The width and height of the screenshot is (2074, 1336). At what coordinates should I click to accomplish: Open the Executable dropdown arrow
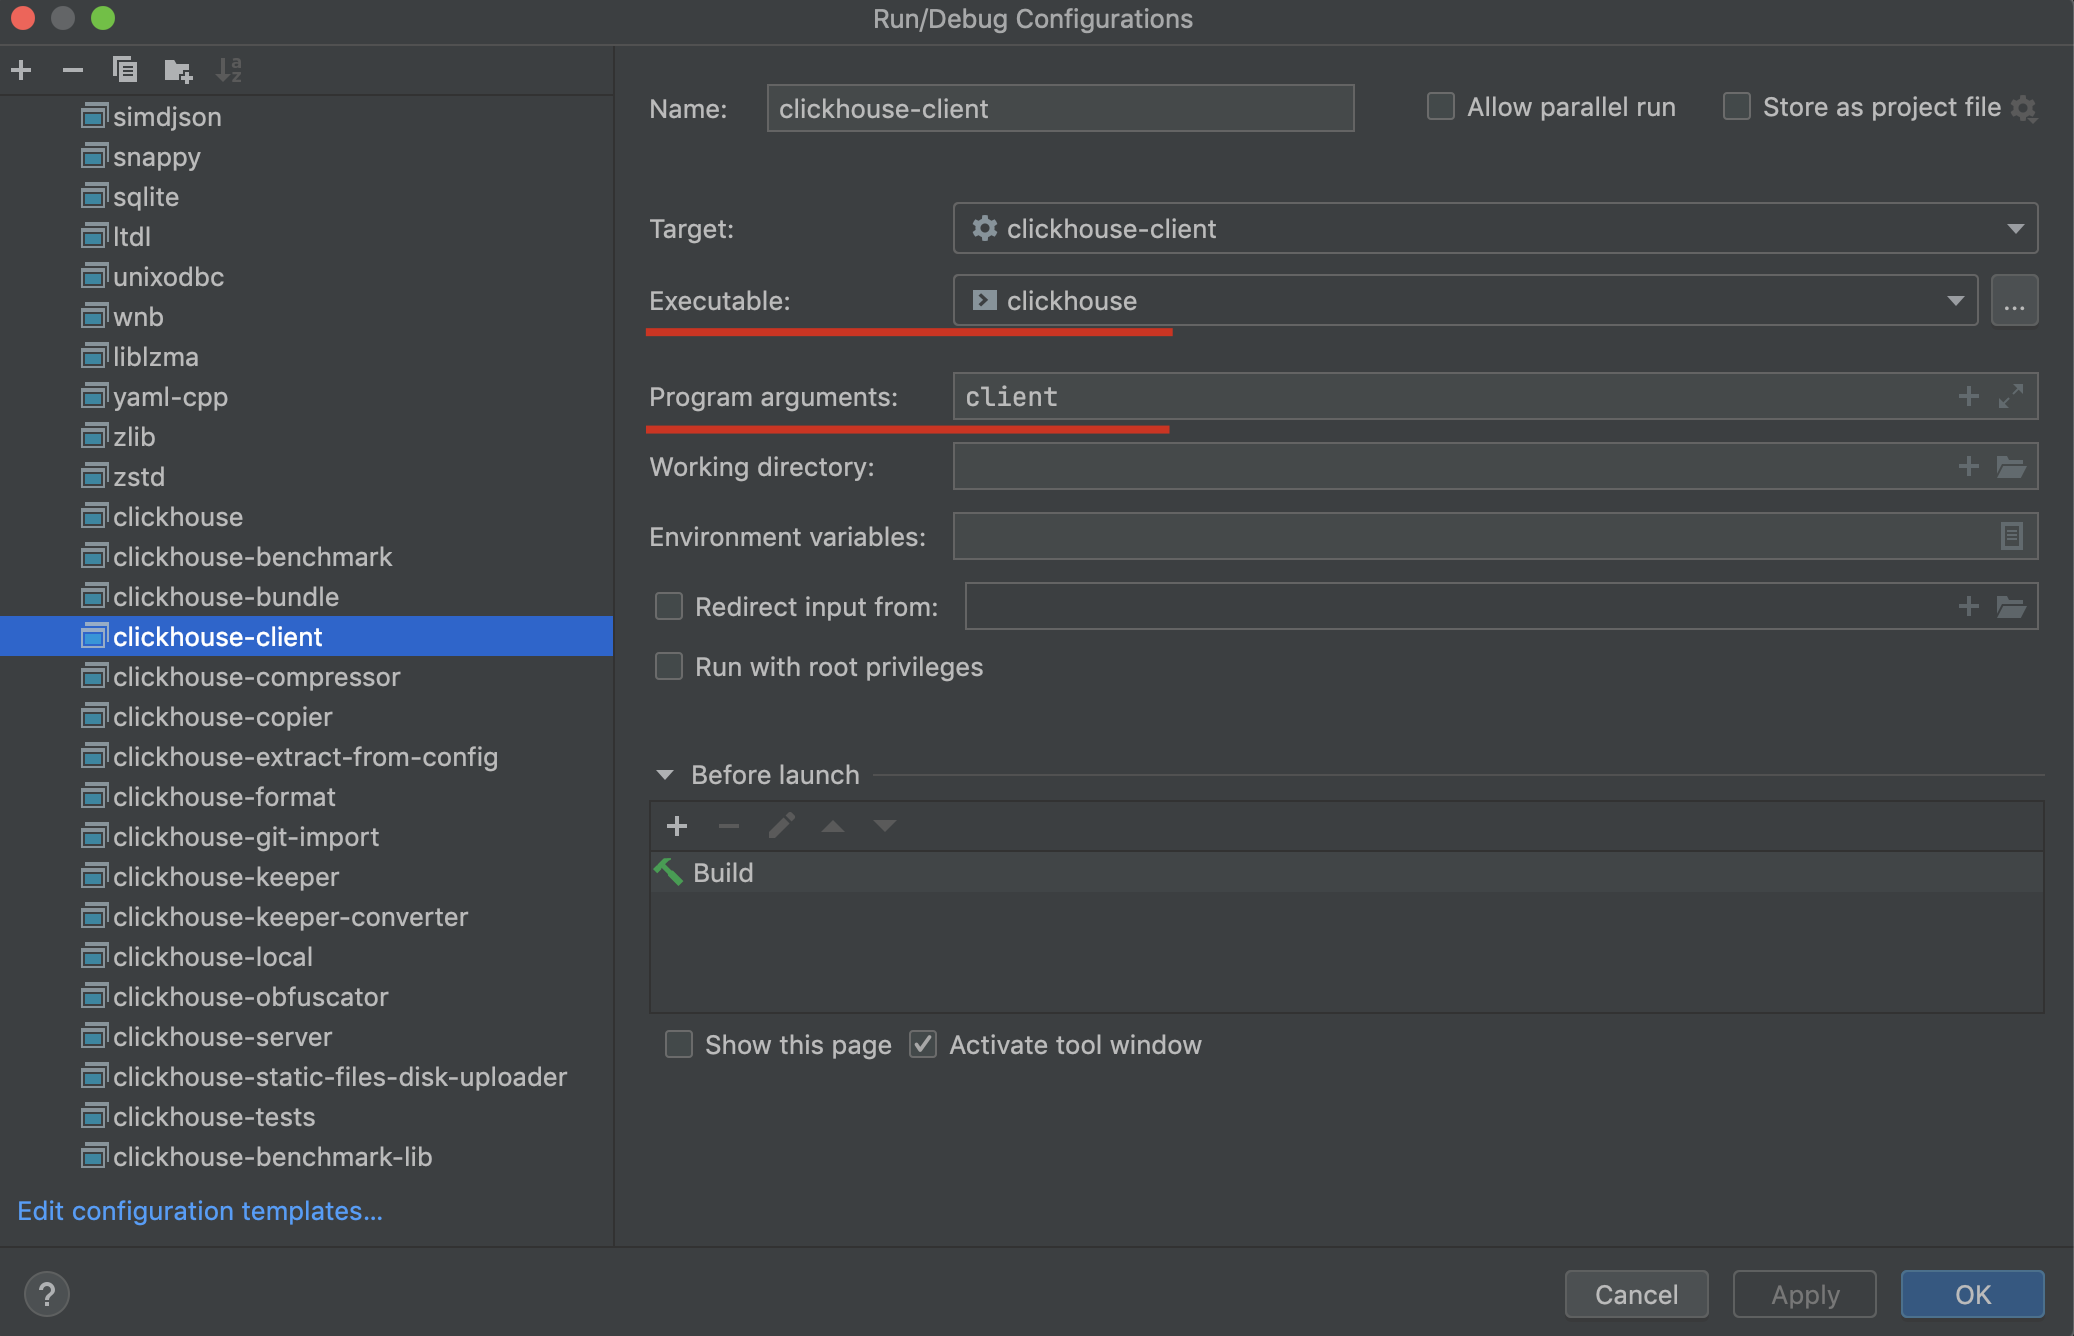click(x=1955, y=301)
